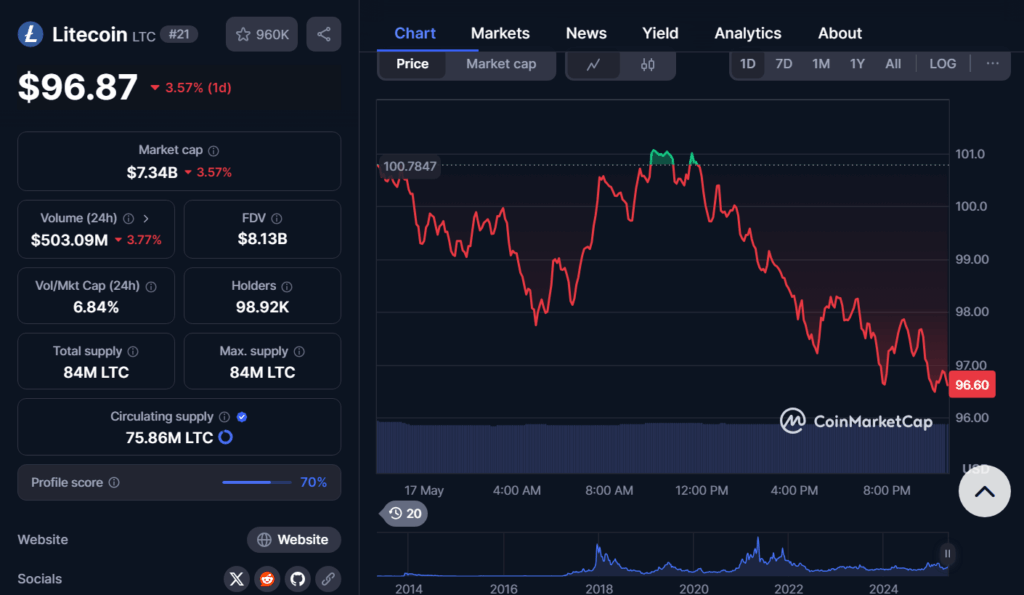The width and height of the screenshot is (1024, 595).
Task: Open chart more options ellipsis menu
Action: pos(993,63)
